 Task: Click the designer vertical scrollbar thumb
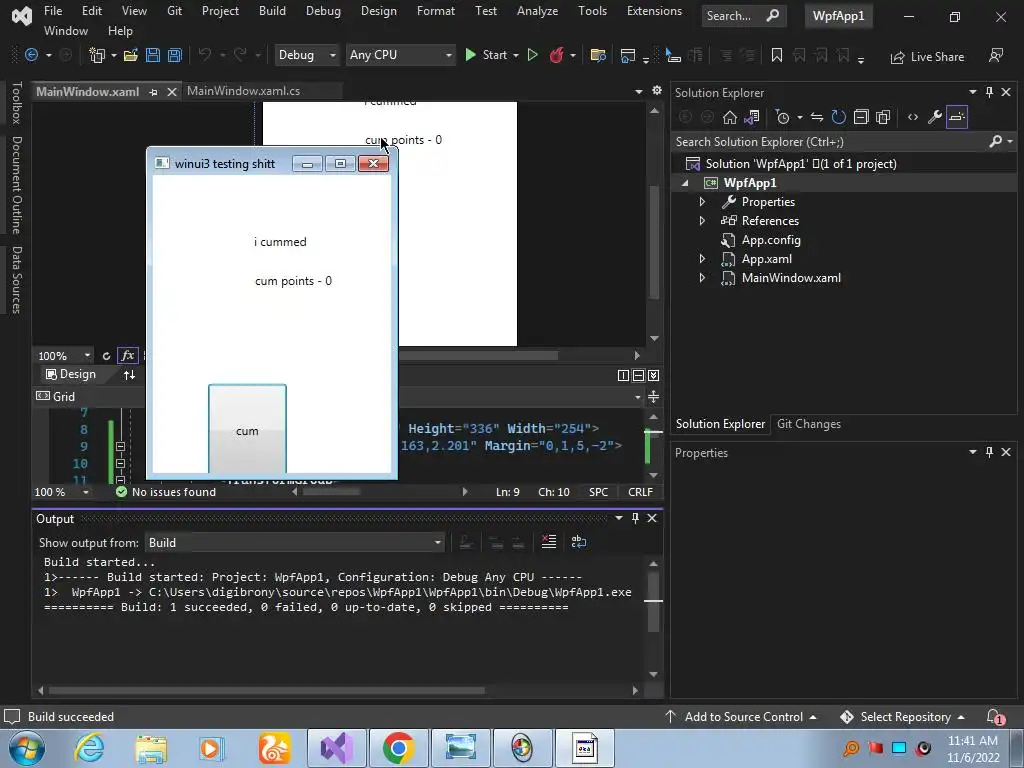[x=654, y=242]
